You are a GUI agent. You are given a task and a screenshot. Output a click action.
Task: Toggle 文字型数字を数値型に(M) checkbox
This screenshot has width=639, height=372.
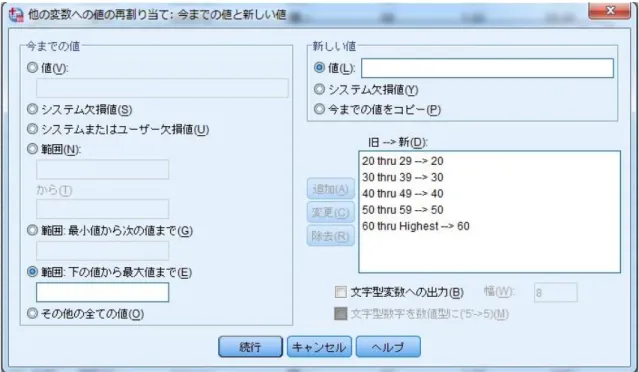[x=341, y=314]
